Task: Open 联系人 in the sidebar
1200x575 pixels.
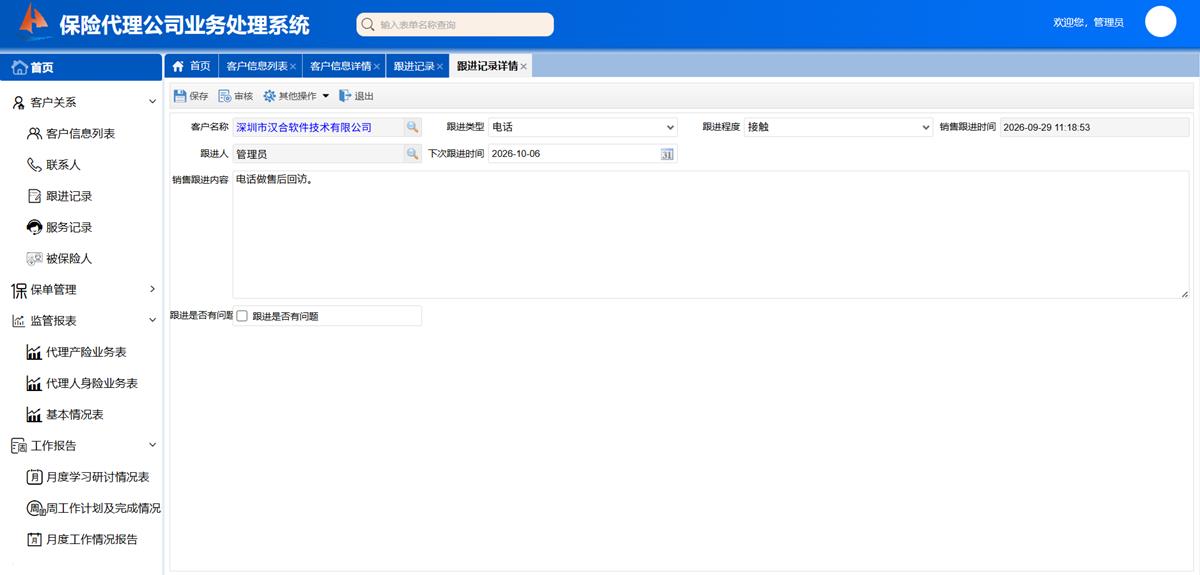Action: click(63, 164)
